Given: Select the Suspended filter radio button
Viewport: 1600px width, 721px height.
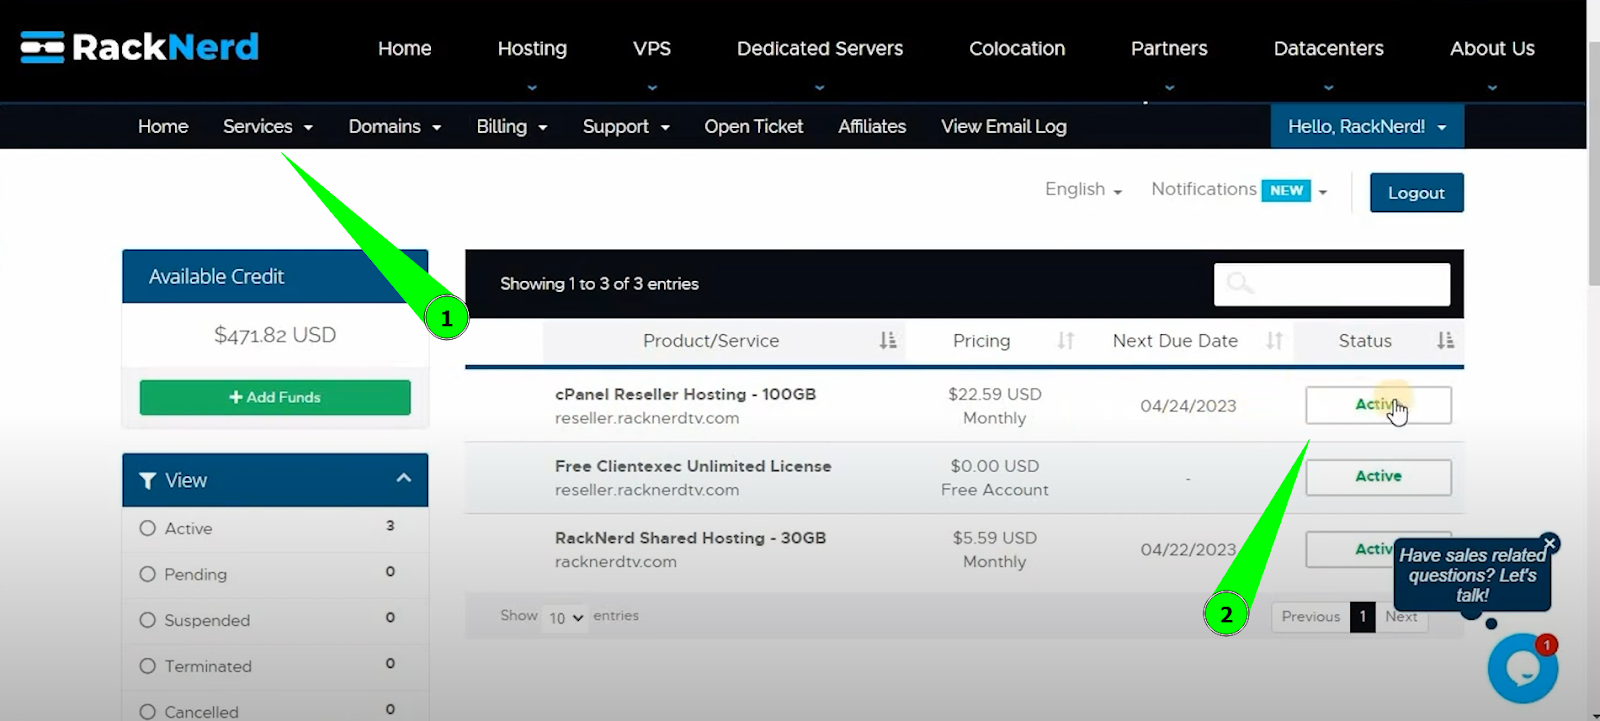Looking at the screenshot, I should 148,620.
